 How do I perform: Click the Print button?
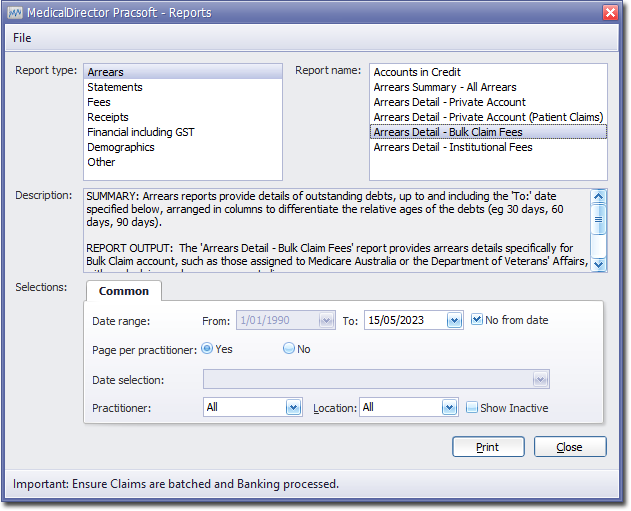pos(488,447)
